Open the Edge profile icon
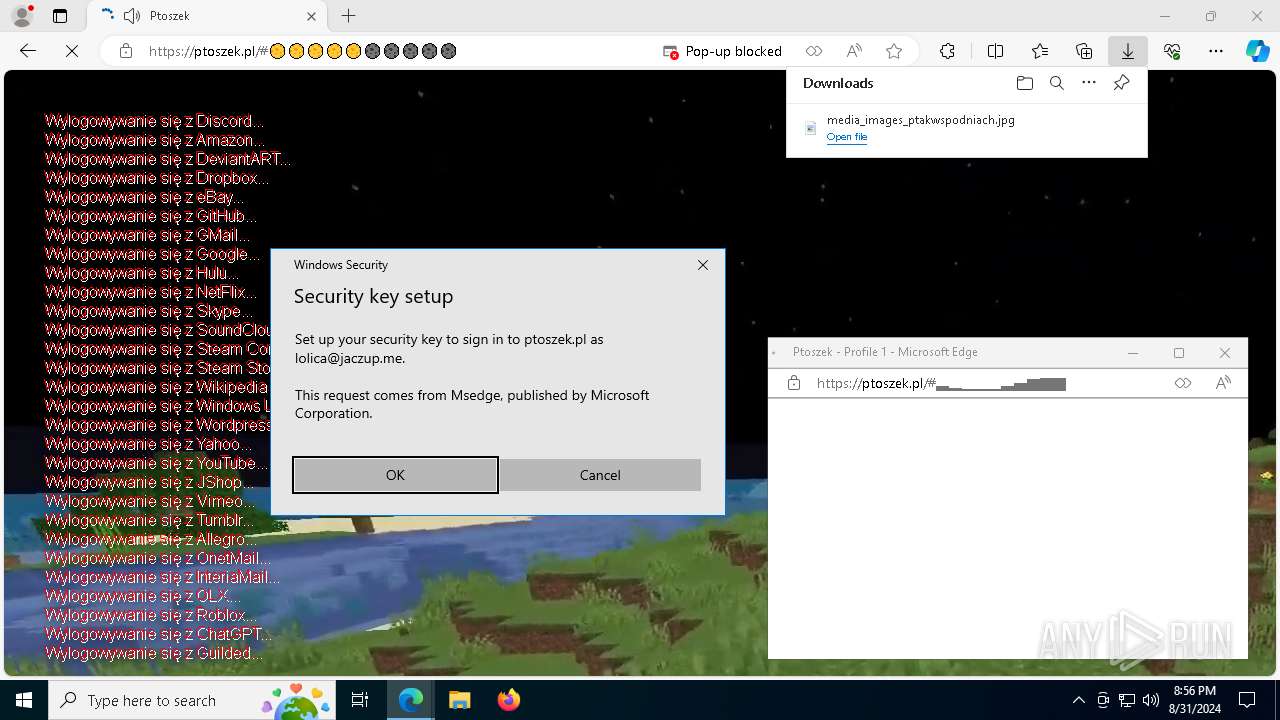The height and width of the screenshot is (720, 1280). [x=21, y=16]
